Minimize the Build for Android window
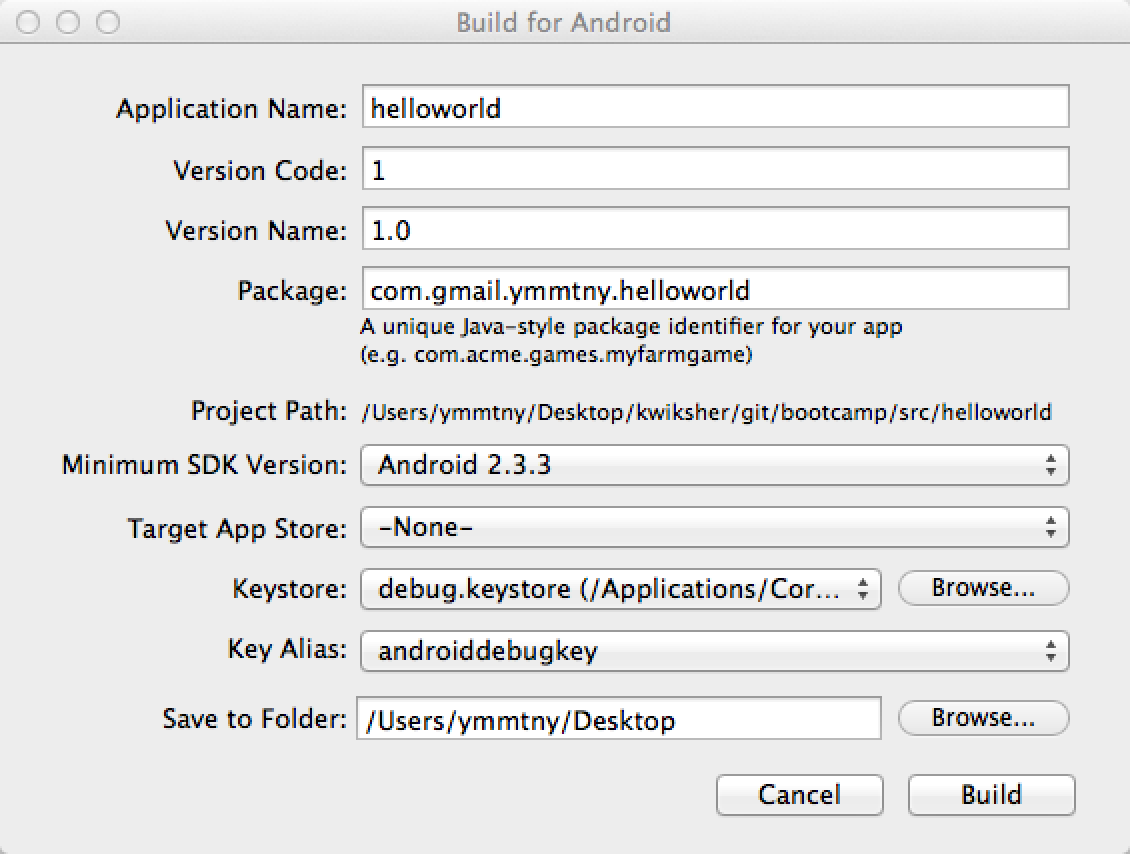The width and height of the screenshot is (1130, 854). [68, 22]
